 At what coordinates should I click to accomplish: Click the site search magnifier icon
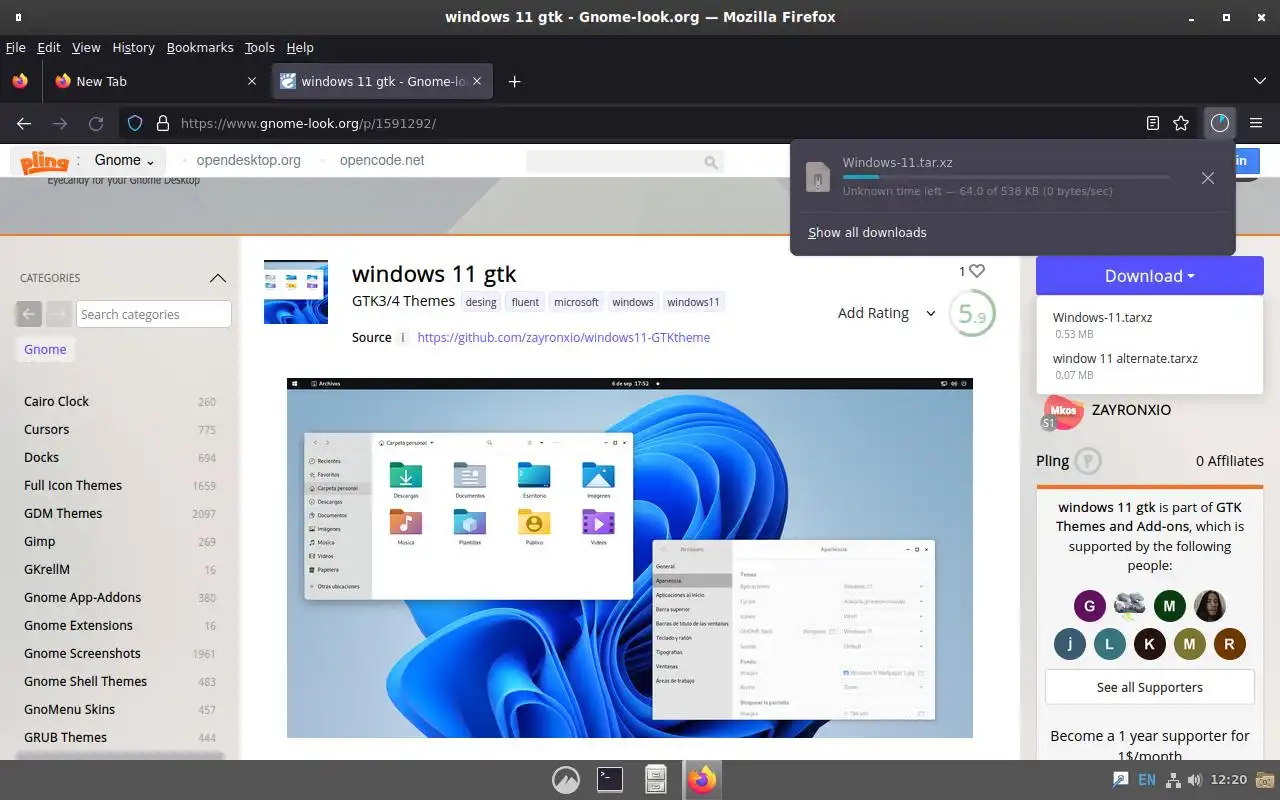[x=711, y=162]
